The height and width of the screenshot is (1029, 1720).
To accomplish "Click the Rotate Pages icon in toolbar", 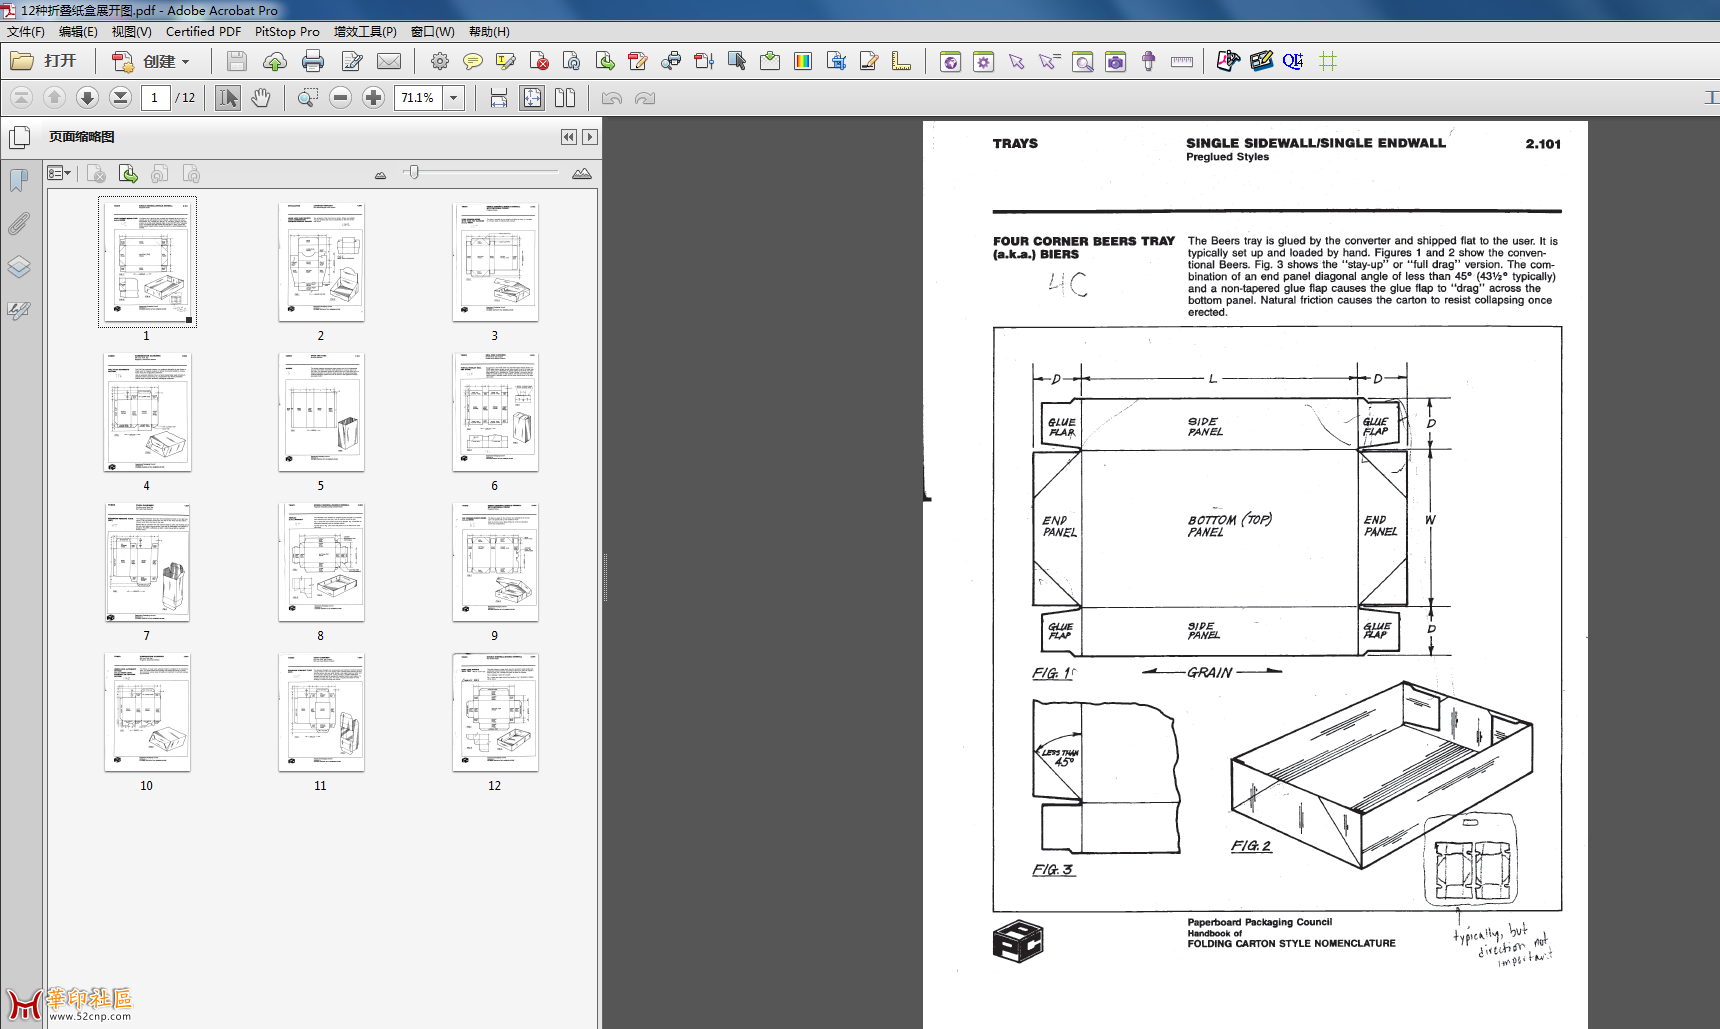I will click(572, 61).
